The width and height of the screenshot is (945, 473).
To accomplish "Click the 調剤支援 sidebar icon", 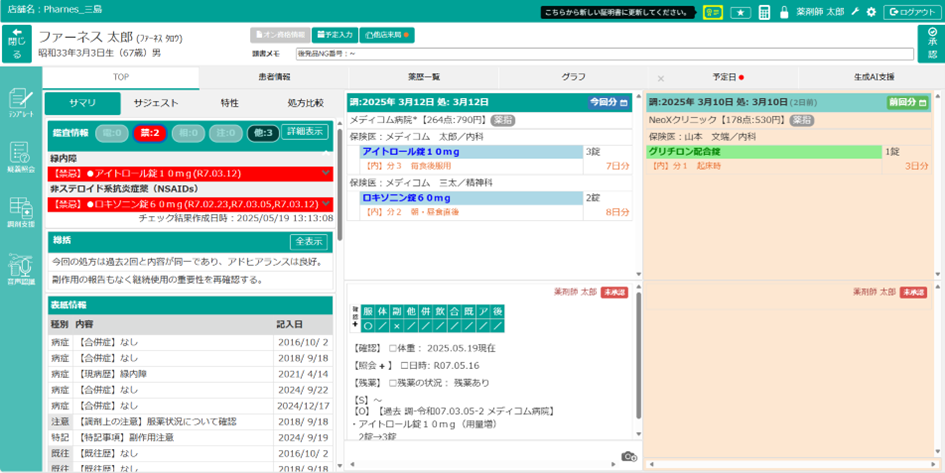I will (20, 211).
